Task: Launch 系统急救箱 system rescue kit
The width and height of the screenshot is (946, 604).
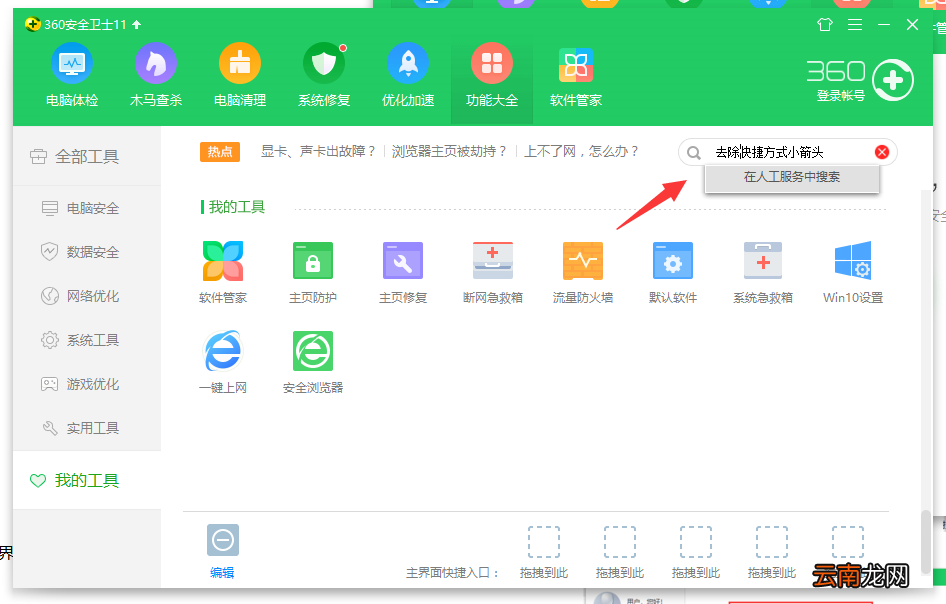Action: pos(763,272)
